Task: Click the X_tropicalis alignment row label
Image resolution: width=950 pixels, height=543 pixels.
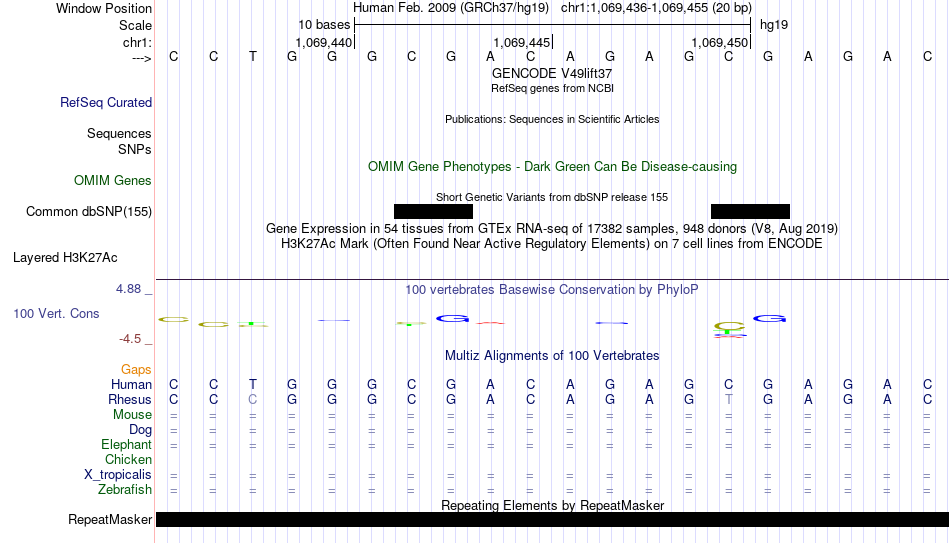Action: point(118,475)
